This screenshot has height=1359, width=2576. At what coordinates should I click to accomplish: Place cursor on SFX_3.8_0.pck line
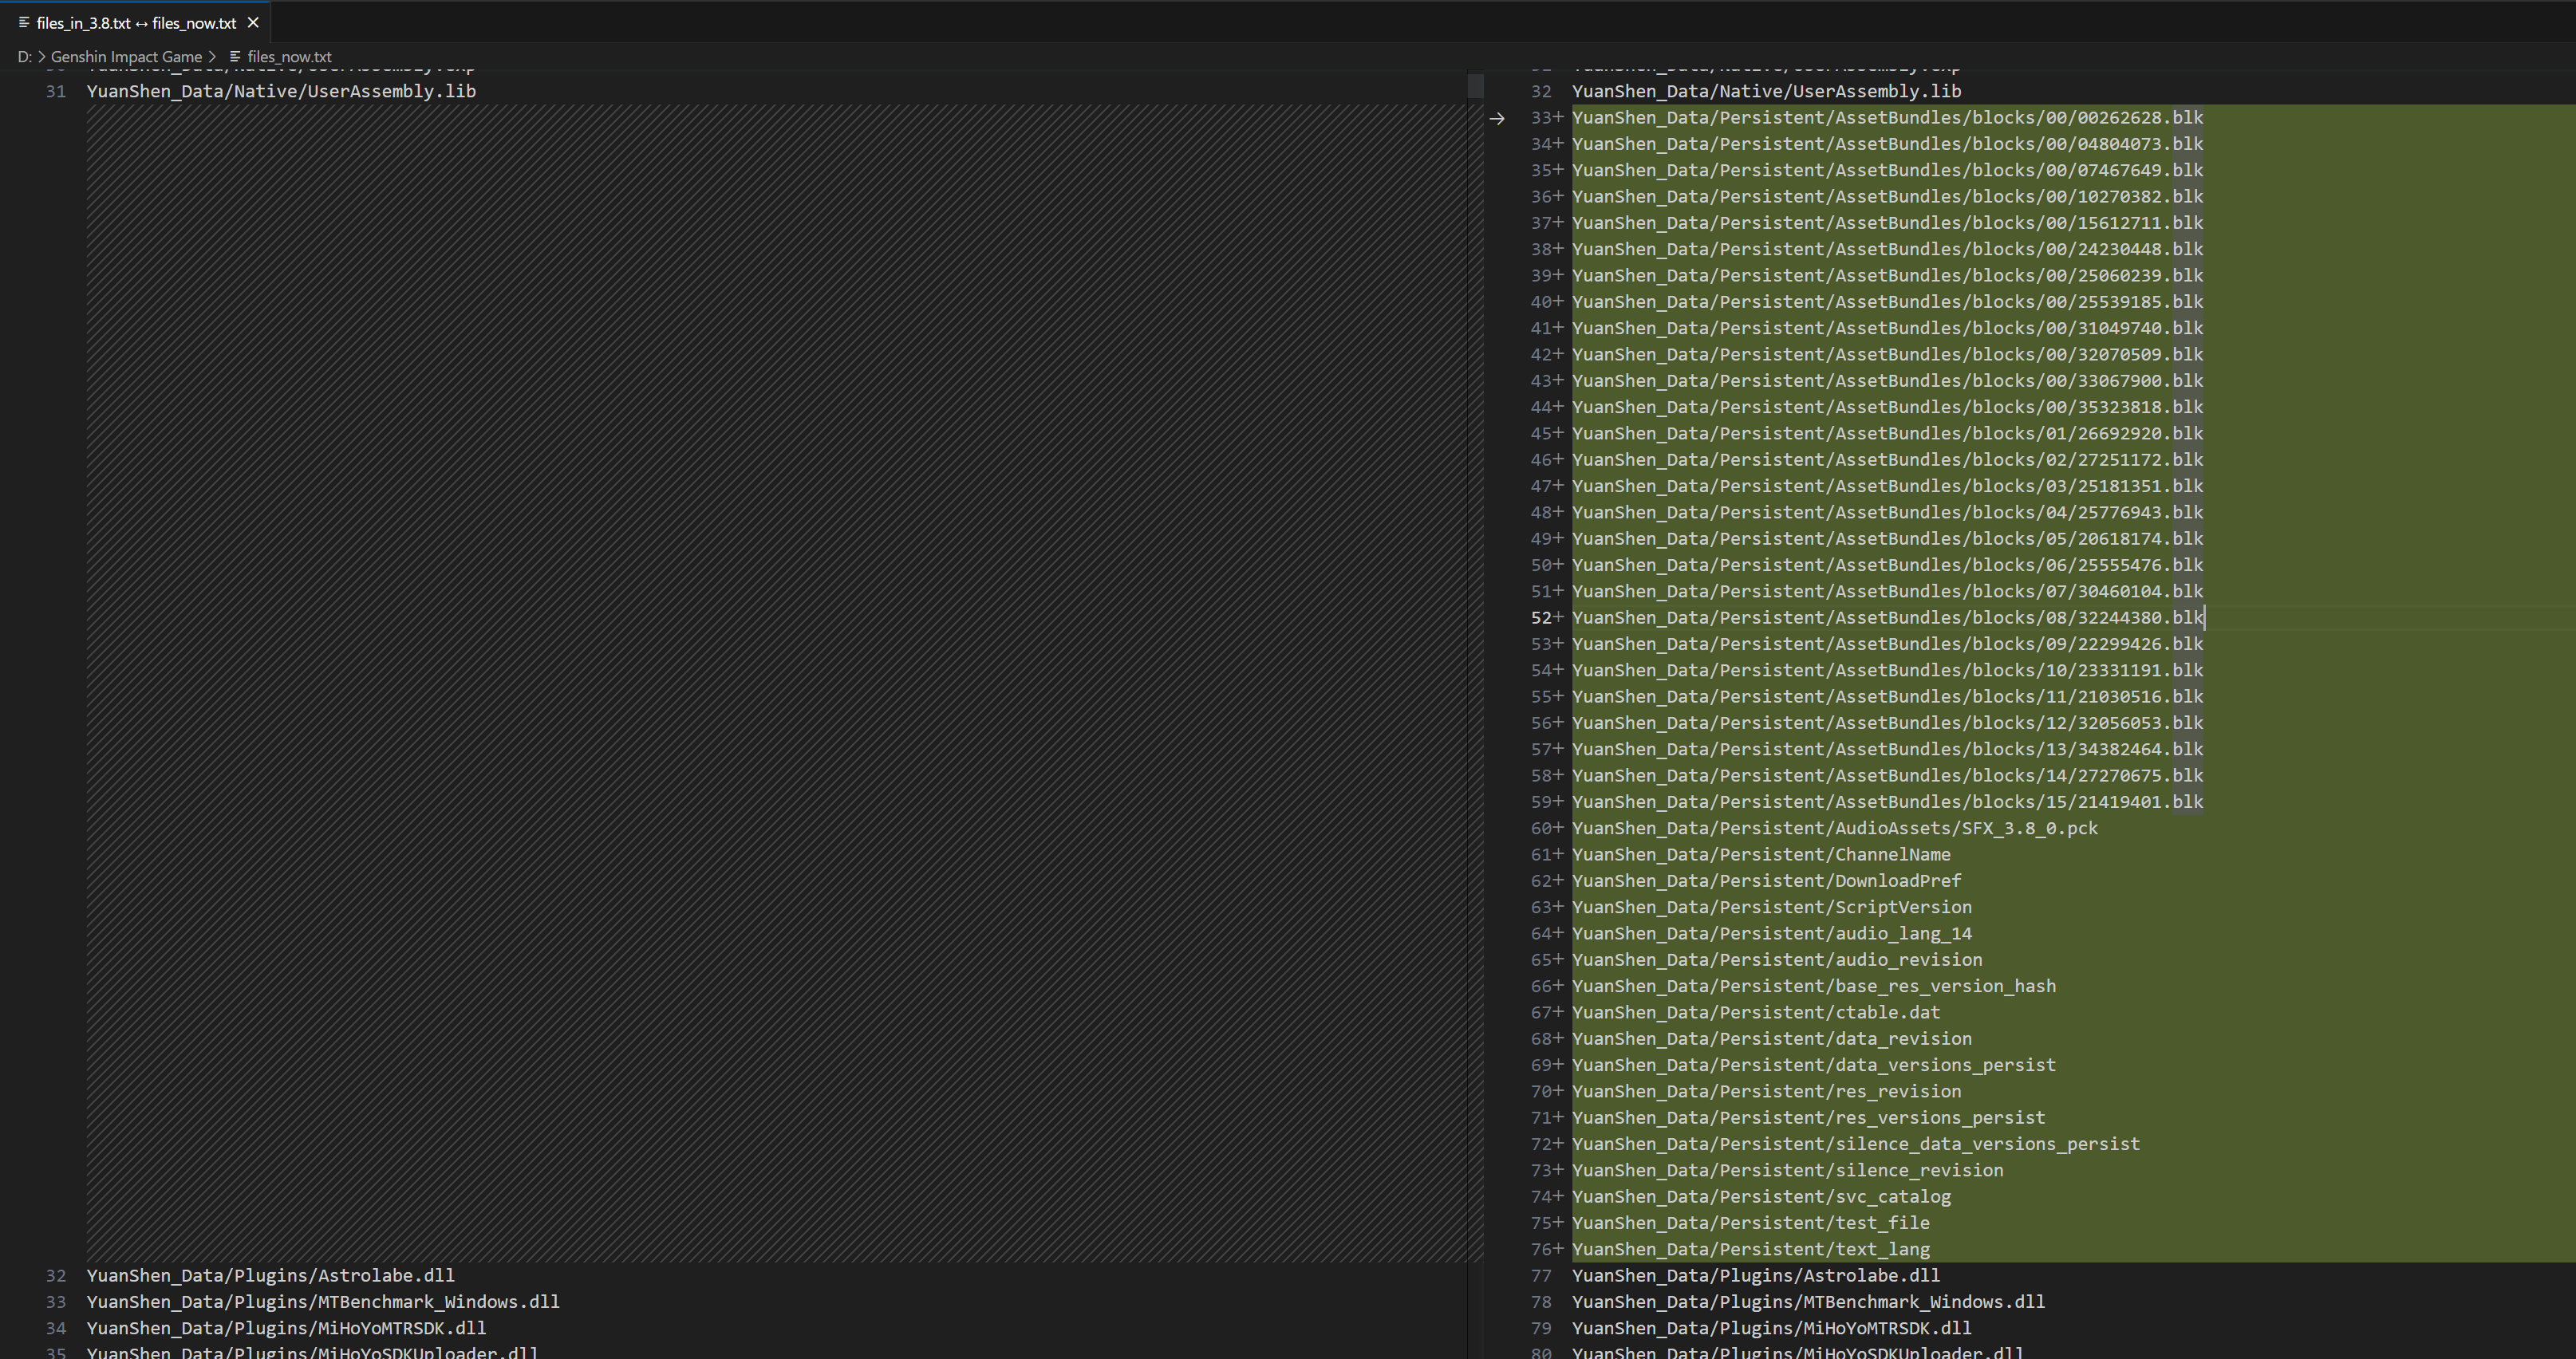[1834, 828]
